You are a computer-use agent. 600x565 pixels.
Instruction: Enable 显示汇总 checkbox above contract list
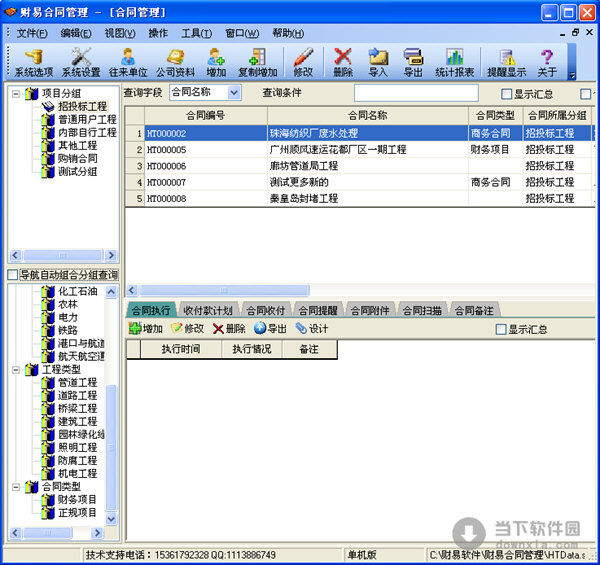[504, 94]
